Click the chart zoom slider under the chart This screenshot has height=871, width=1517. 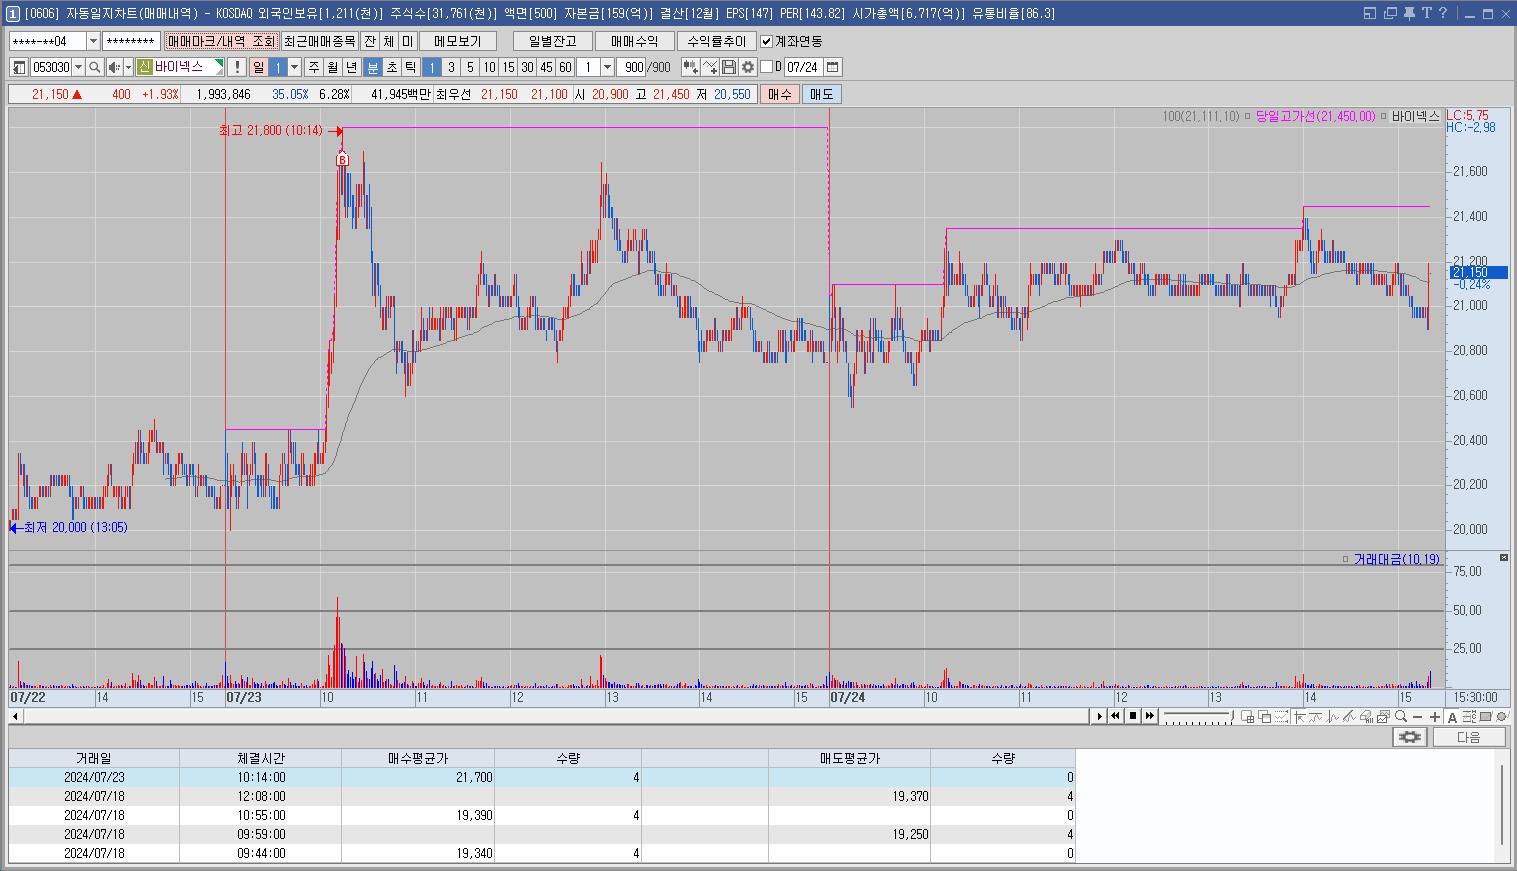click(x=1199, y=716)
